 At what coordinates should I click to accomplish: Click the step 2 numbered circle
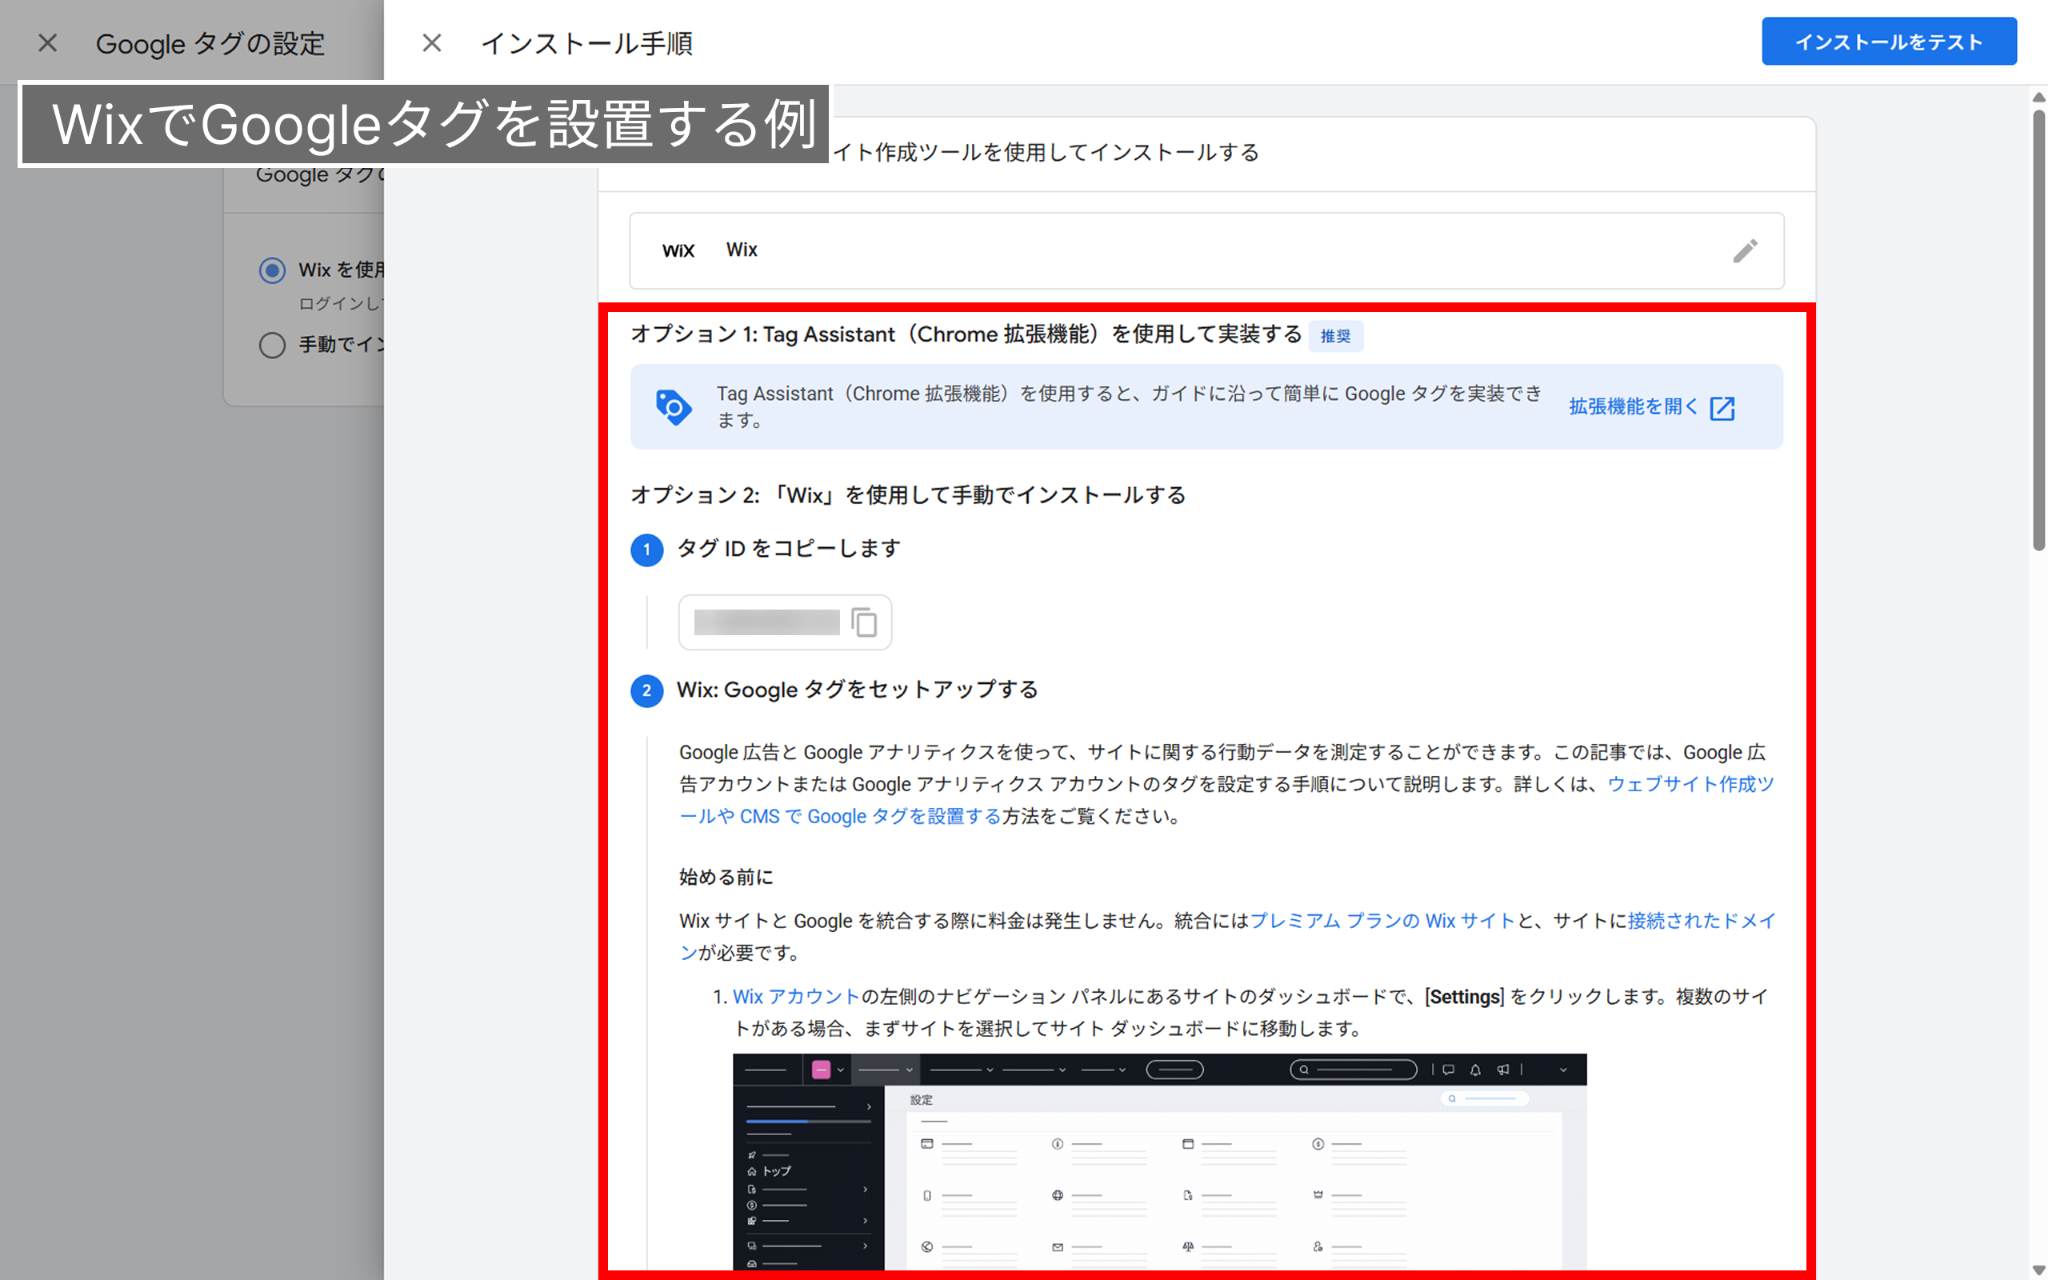[646, 690]
